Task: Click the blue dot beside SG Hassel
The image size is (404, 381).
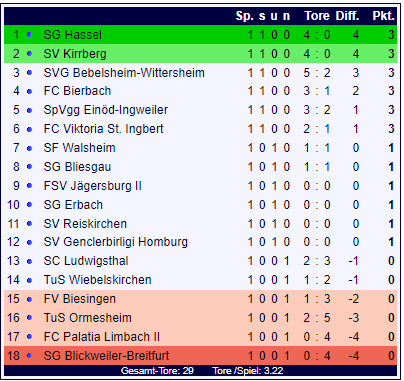Action: click(x=29, y=35)
